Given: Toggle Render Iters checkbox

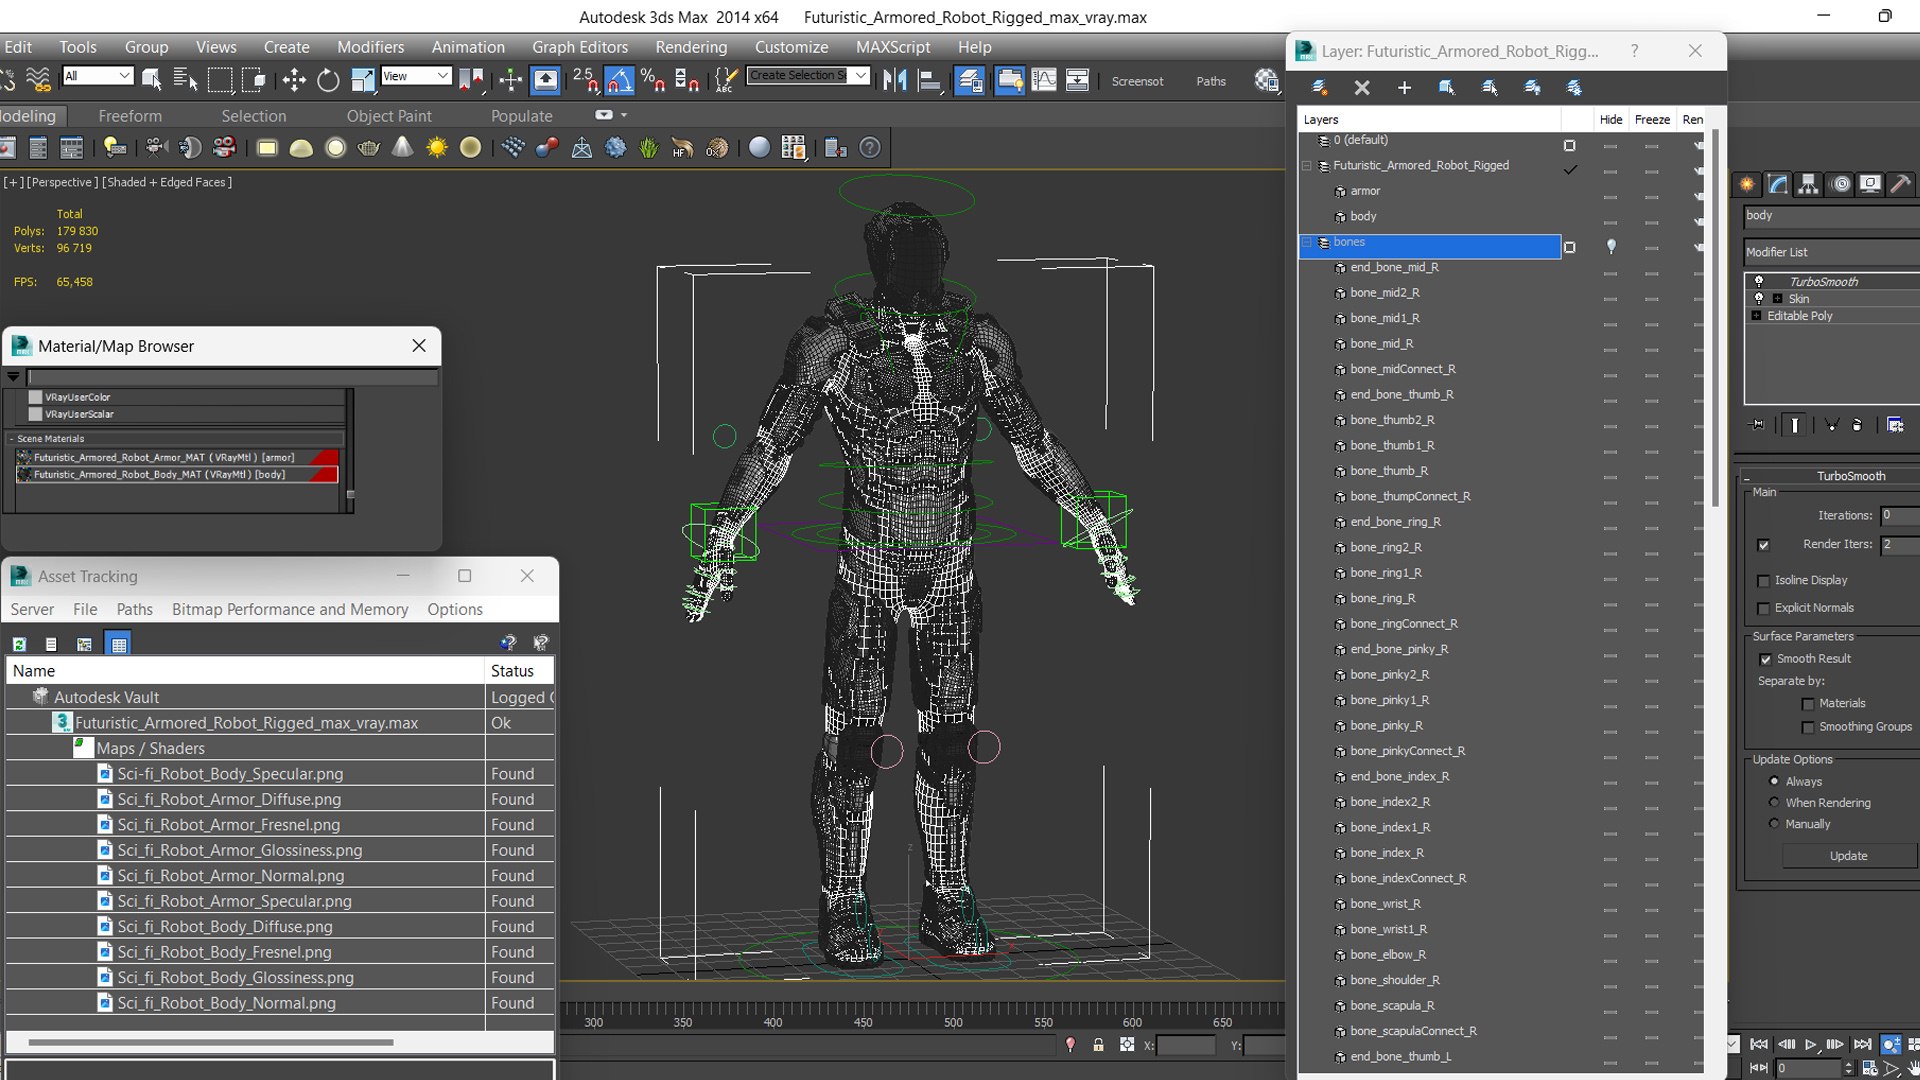Looking at the screenshot, I should pyautogui.click(x=1764, y=545).
